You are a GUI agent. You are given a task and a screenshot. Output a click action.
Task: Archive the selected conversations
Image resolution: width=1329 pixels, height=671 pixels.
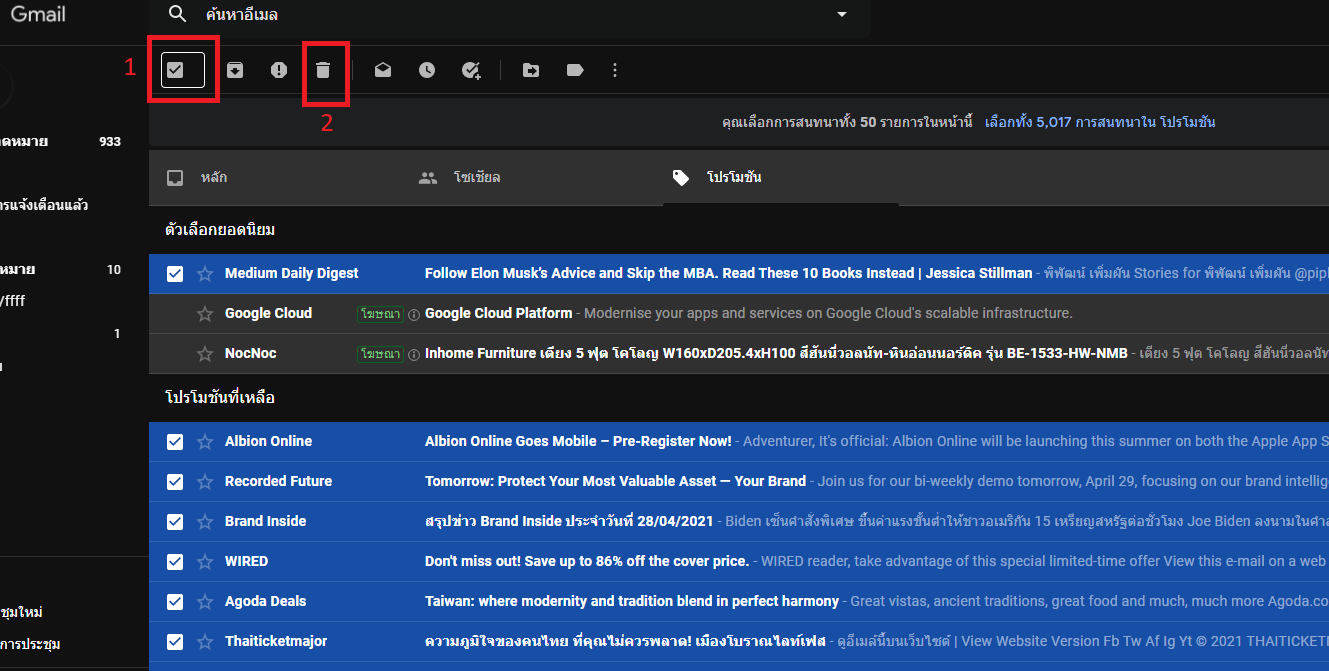coord(235,70)
